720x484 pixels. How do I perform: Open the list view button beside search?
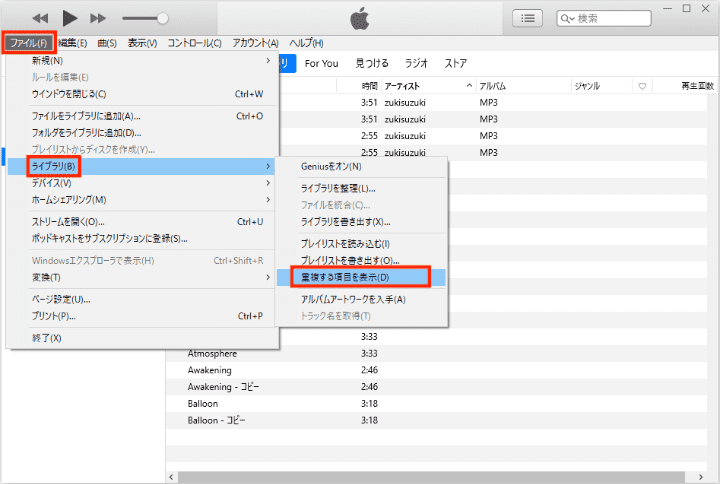click(x=527, y=18)
